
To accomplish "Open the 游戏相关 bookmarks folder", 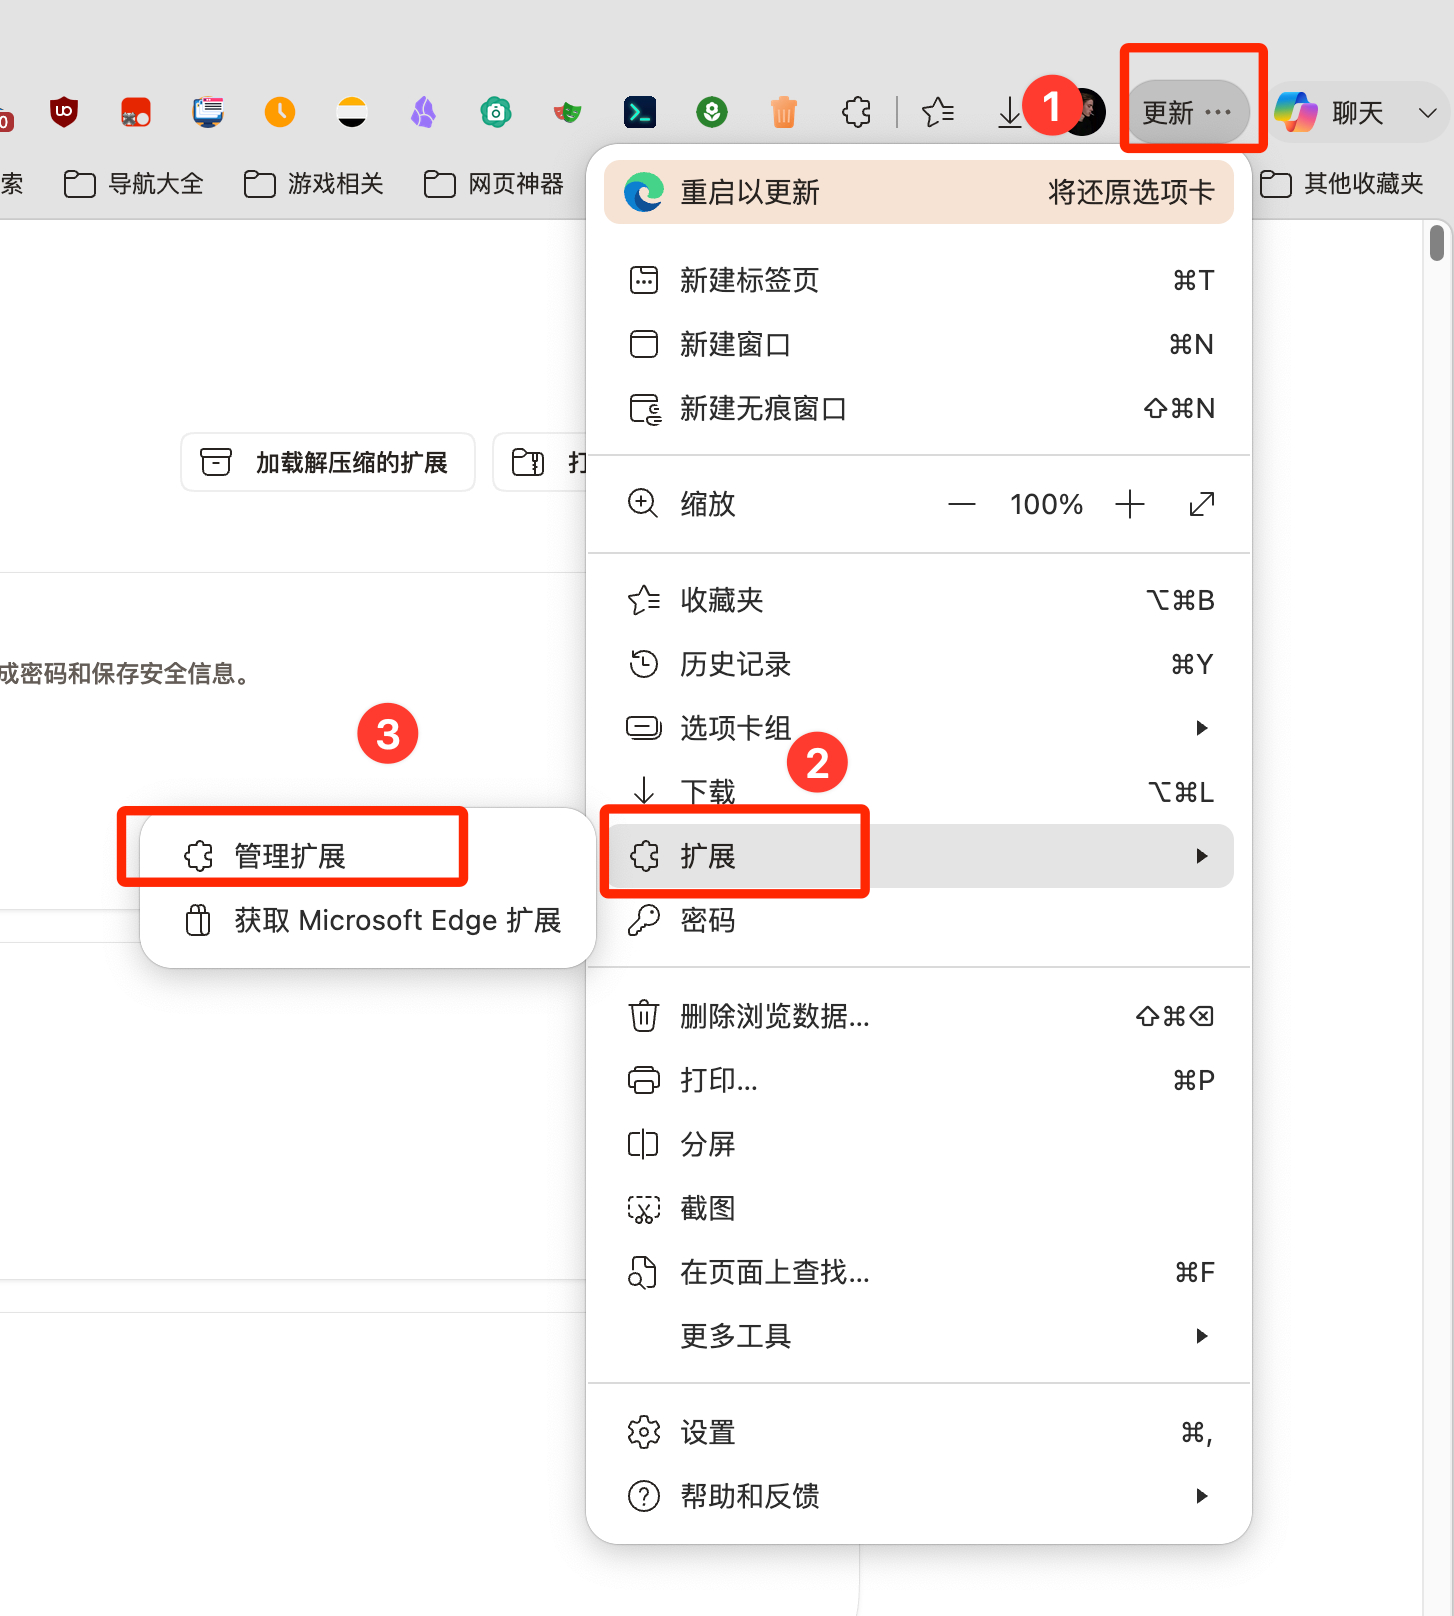I will click(314, 184).
